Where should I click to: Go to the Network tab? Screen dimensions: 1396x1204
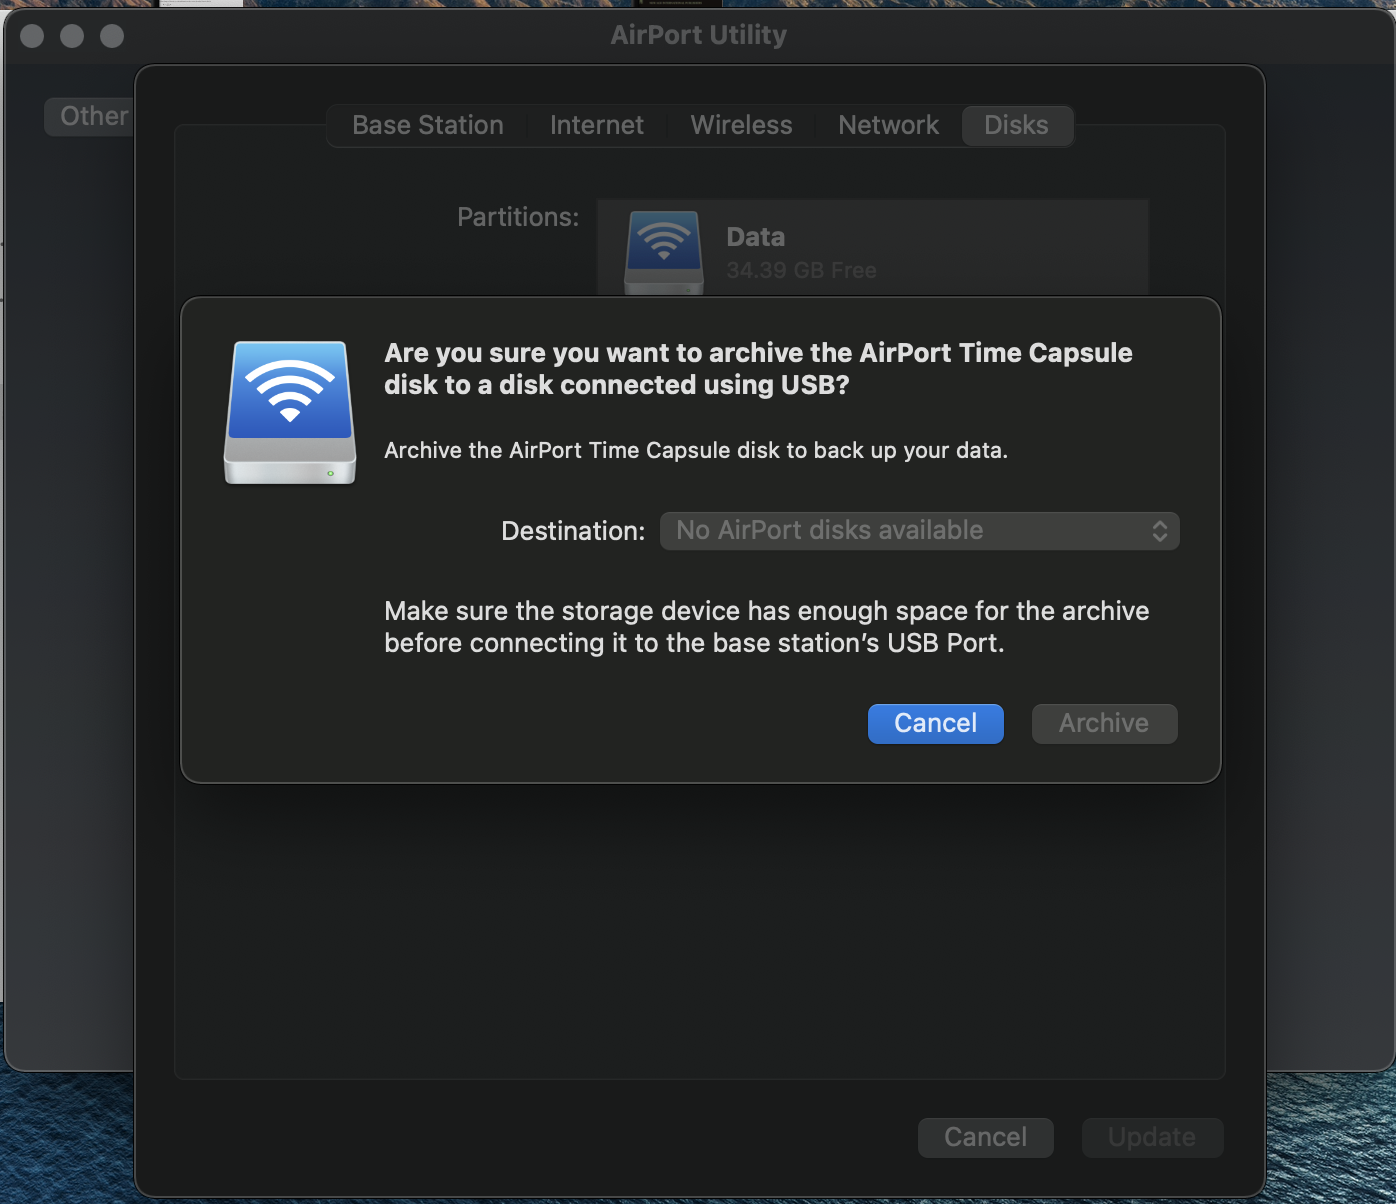coord(888,125)
